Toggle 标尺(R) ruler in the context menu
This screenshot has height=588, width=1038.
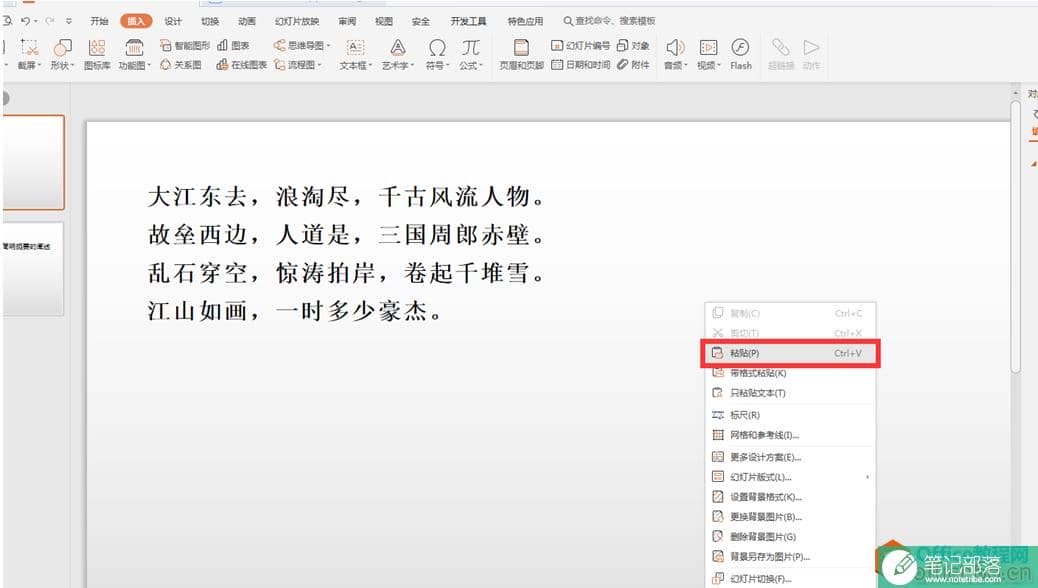[x=790, y=415]
